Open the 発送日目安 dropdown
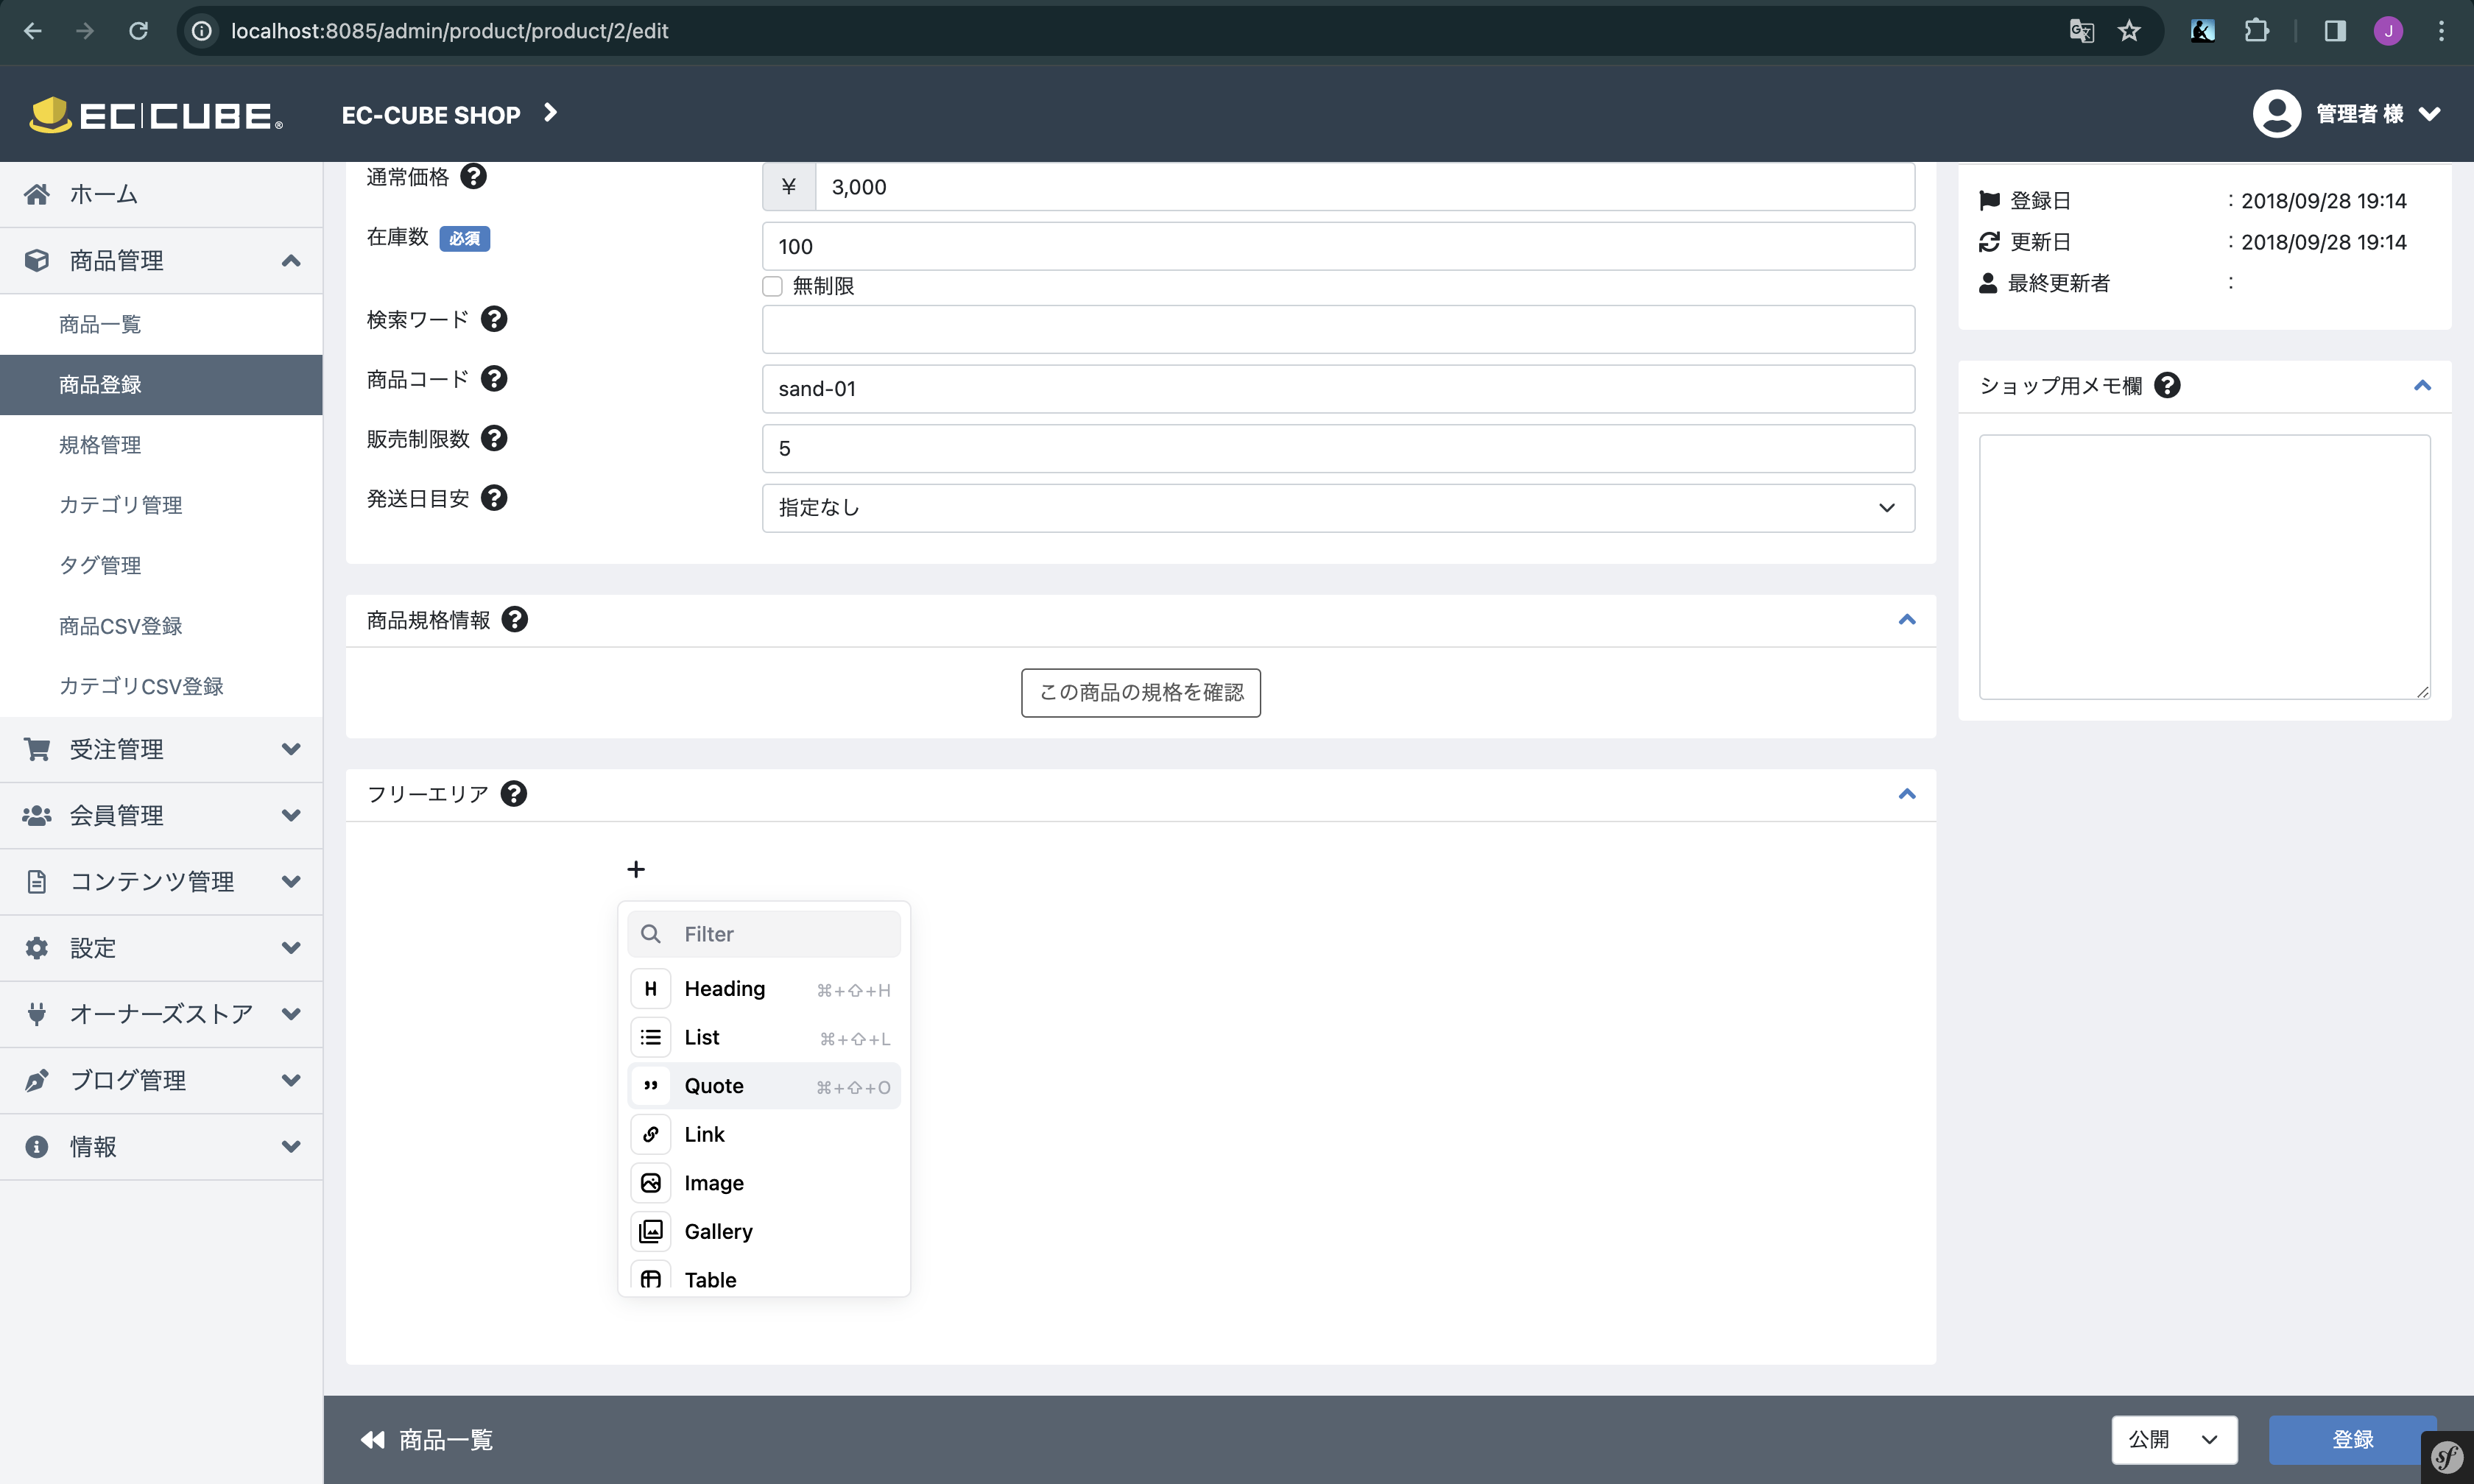Viewport: 2474px width, 1484px height. (x=1338, y=508)
